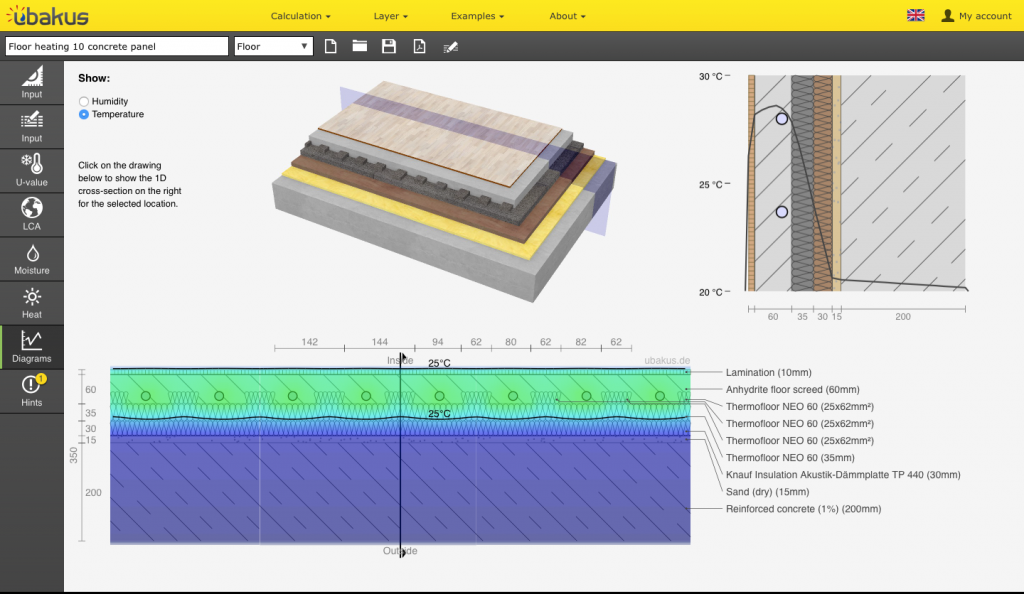Click the project name input field
The image size is (1024, 594).
pyautogui.click(x=117, y=46)
